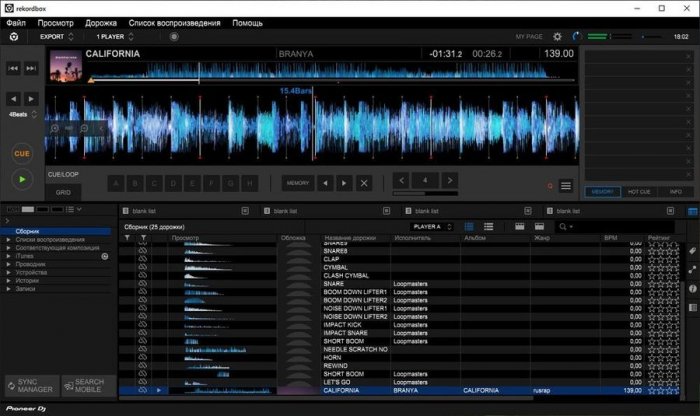Switch to the HOT CUE tab

click(x=639, y=191)
